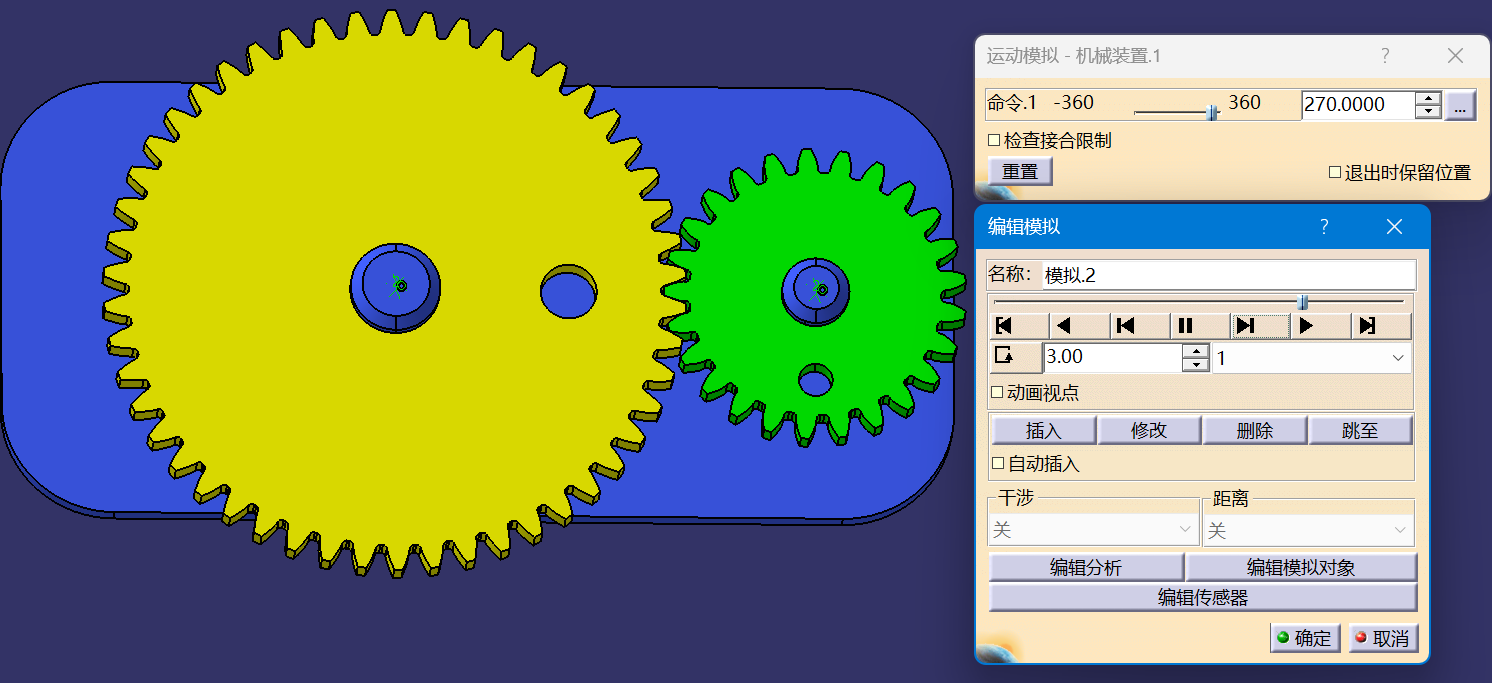
Task: Click the 命令.1 angle slider handle
Action: point(1213,112)
